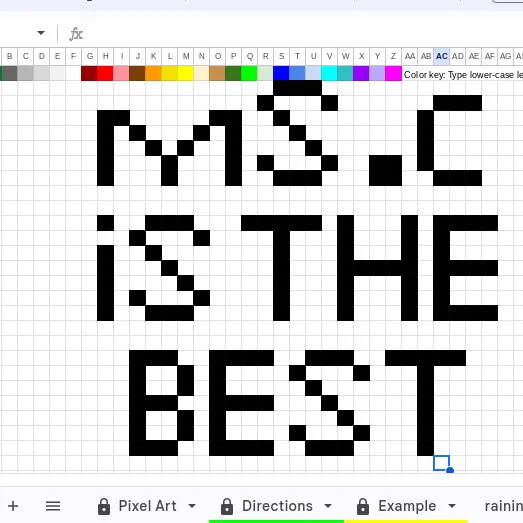
Task: Select column AA header
Action: 410,56
